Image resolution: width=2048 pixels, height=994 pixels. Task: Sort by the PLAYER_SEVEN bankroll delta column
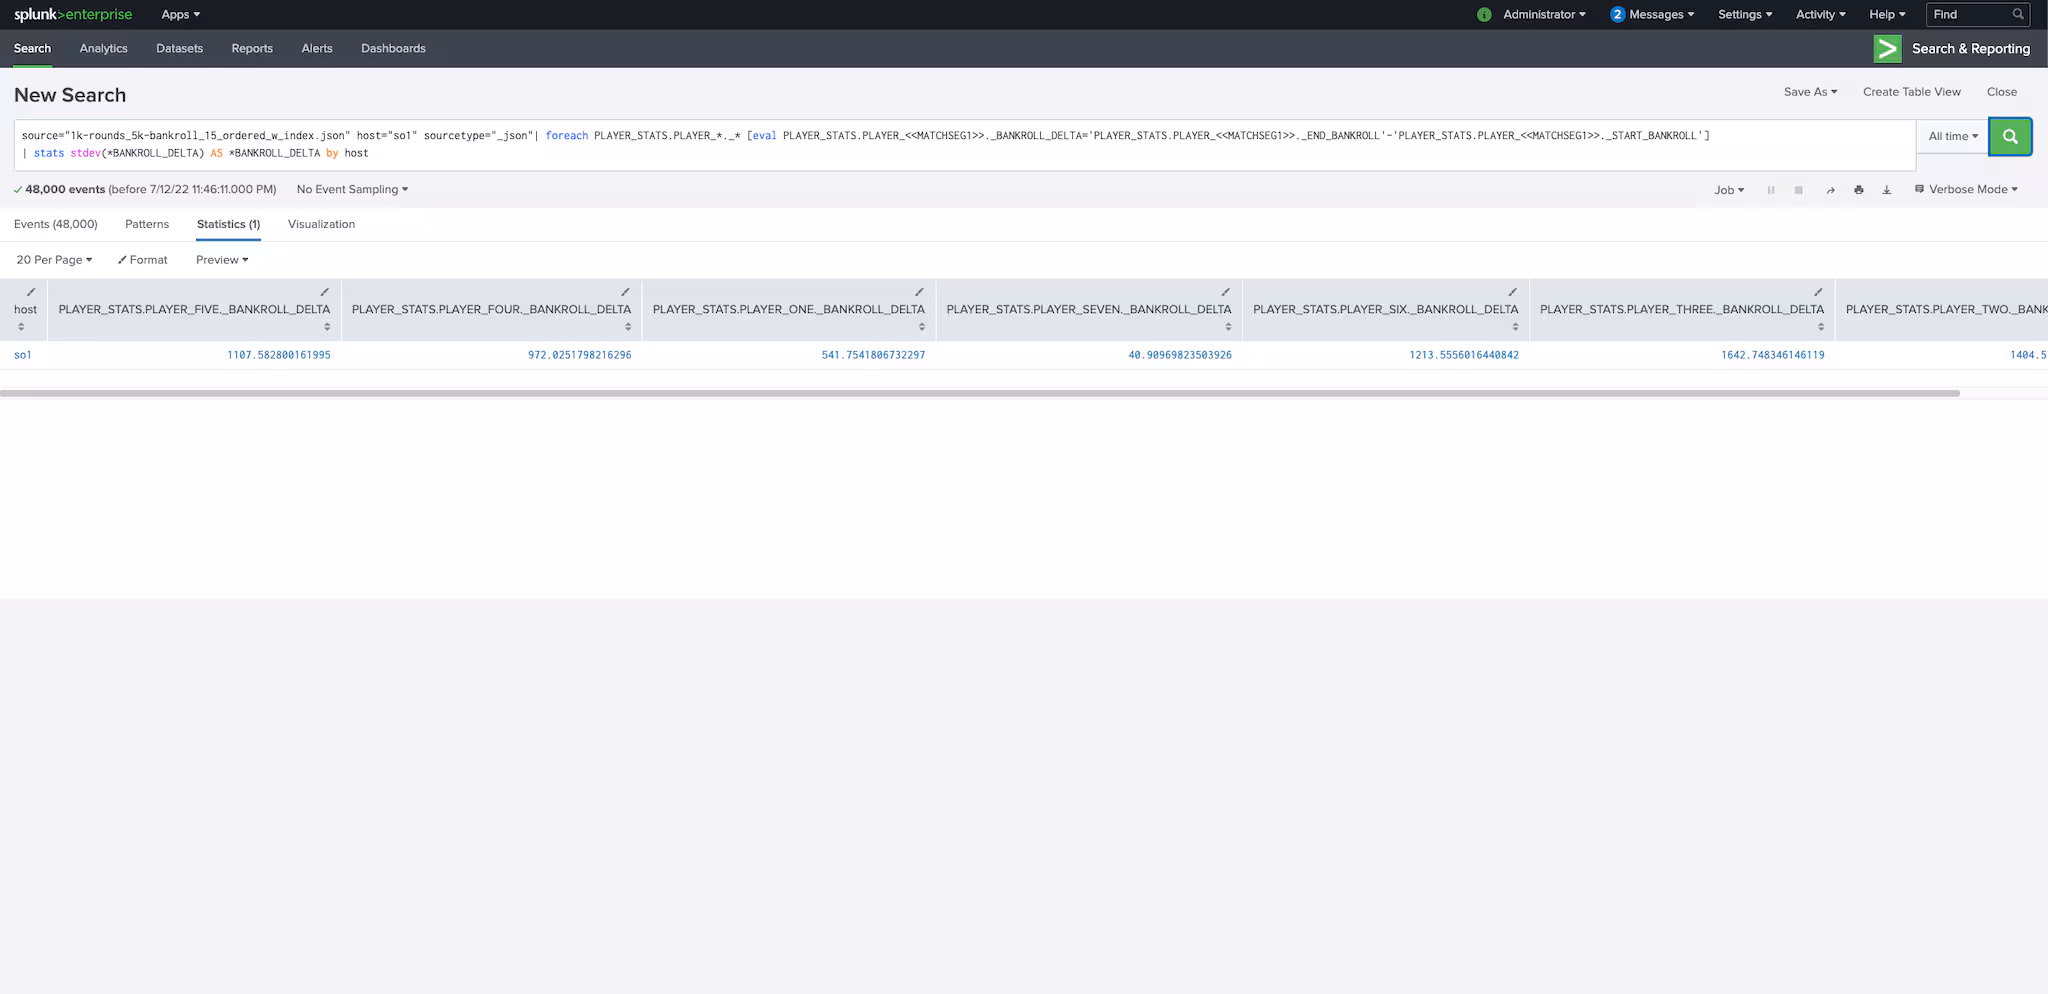(1228, 327)
